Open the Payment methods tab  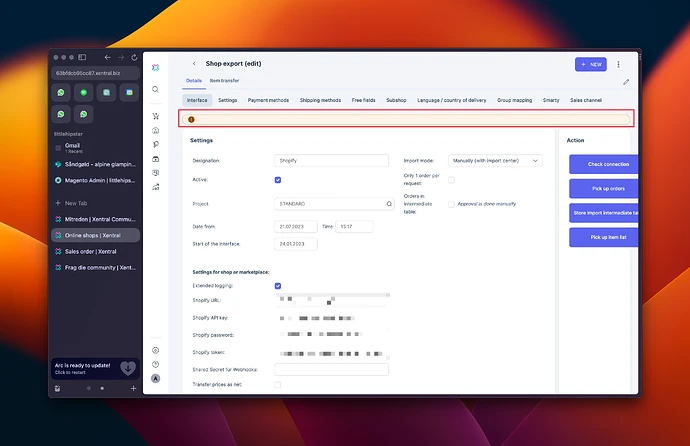268,100
